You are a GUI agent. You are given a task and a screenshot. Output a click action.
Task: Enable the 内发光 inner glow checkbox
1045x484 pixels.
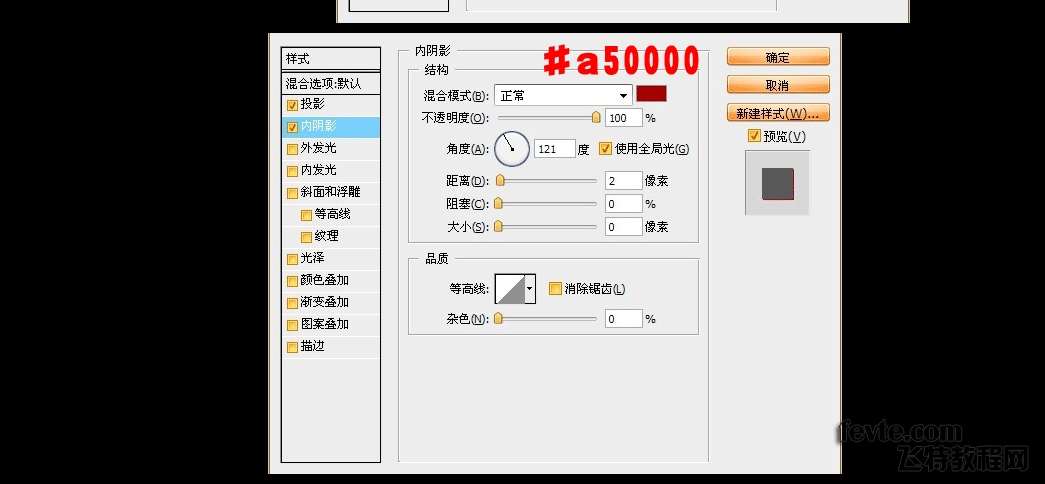(x=292, y=171)
